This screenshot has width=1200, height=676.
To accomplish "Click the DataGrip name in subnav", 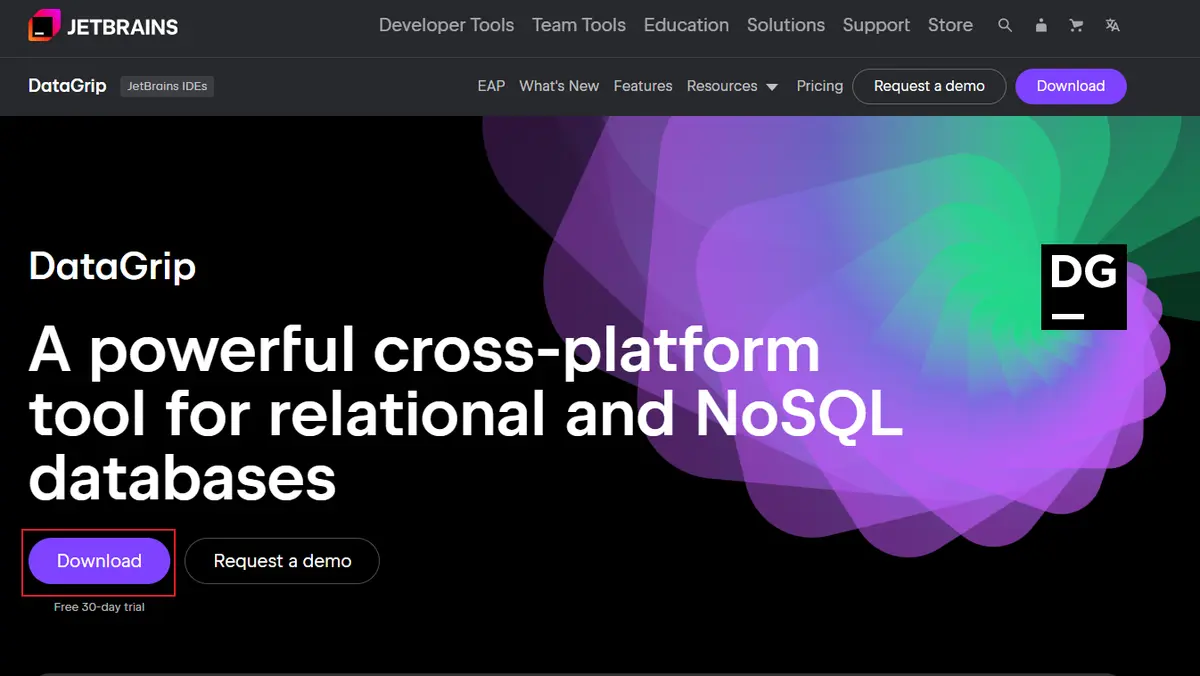I will click(67, 86).
